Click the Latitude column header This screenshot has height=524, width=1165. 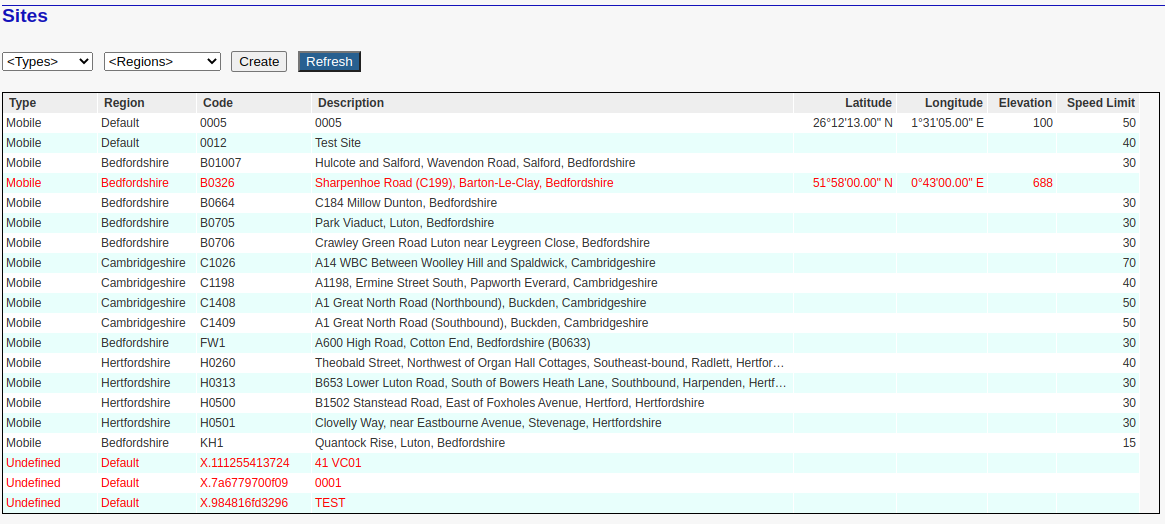coord(867,103)
